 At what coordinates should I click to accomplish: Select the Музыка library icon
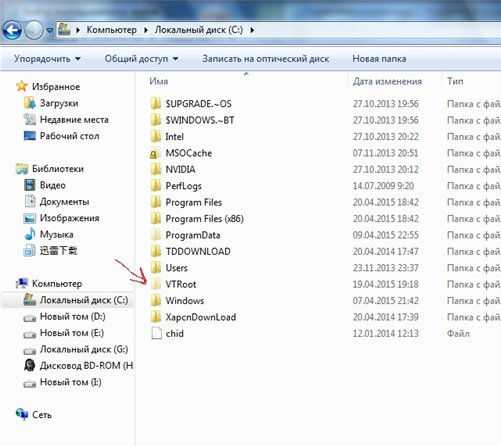coord(30,234)
